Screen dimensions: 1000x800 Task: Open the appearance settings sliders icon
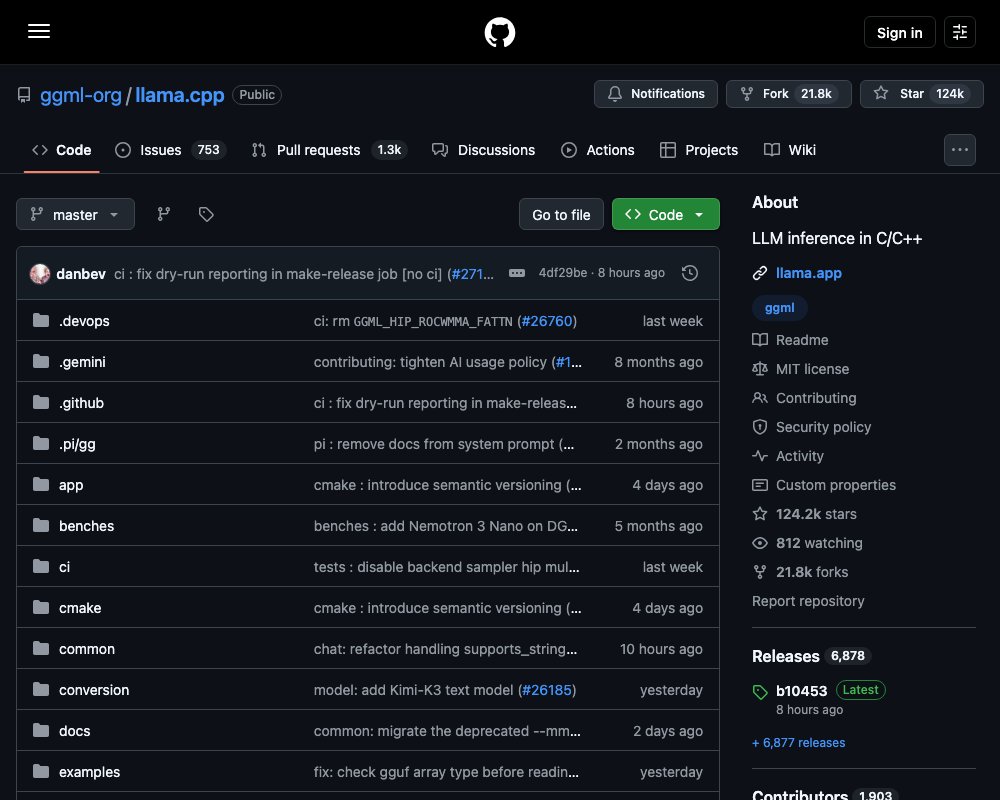pos(960,32)
